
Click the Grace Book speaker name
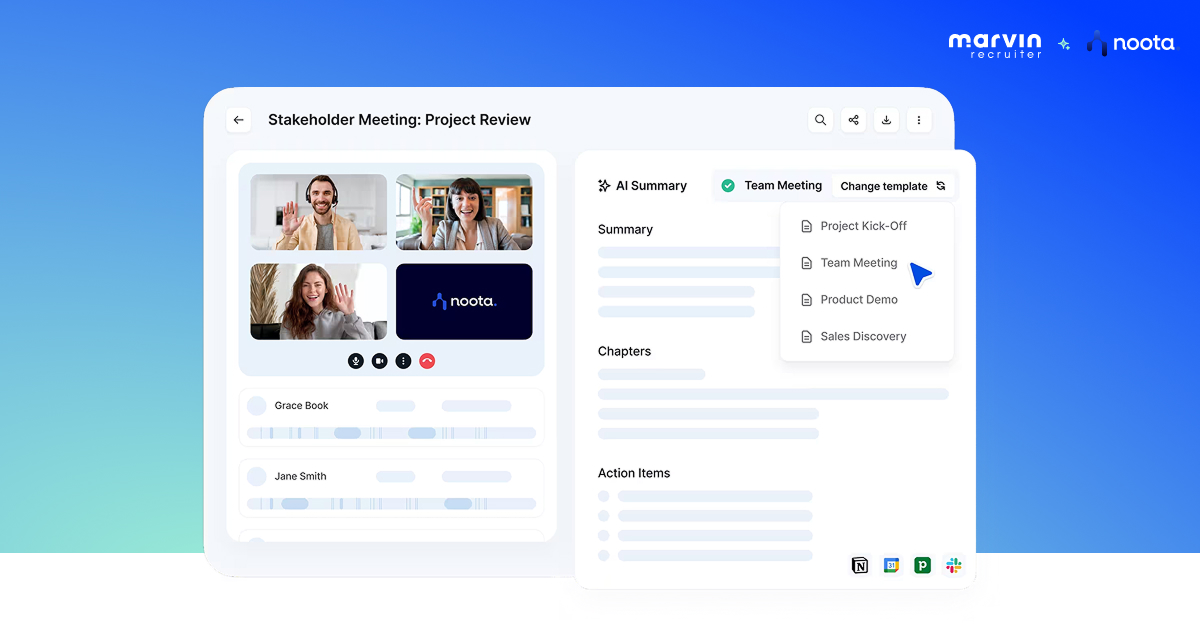(x=302, y=406)
